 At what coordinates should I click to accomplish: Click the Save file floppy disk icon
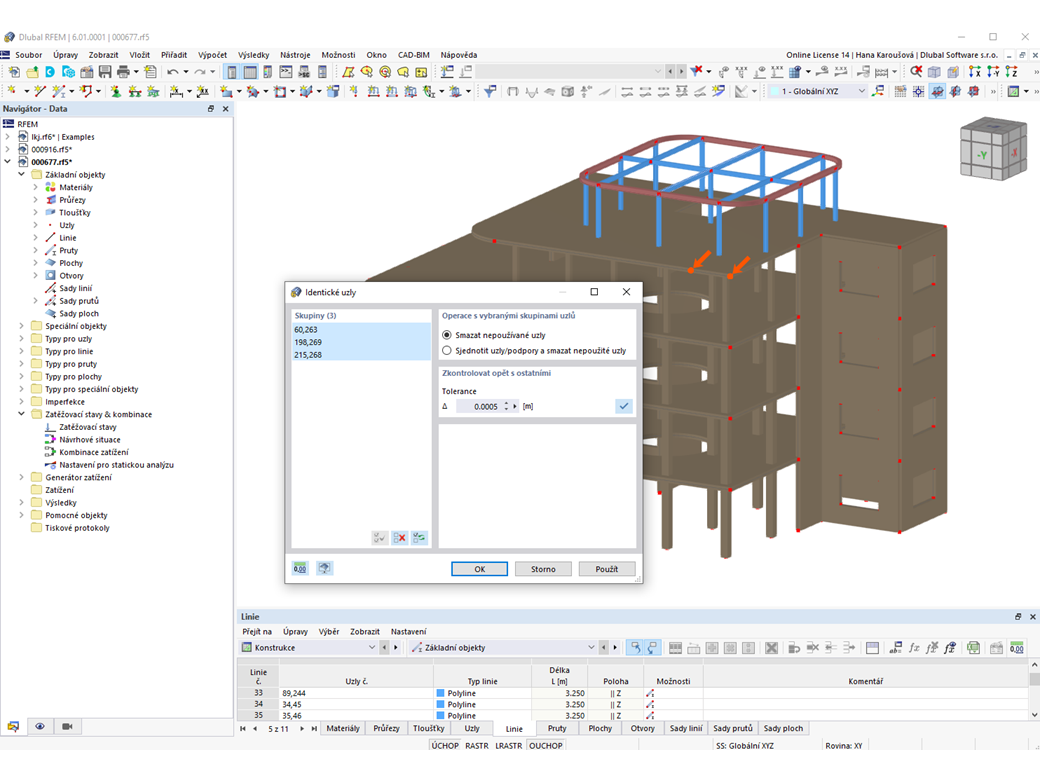(105, 72)
